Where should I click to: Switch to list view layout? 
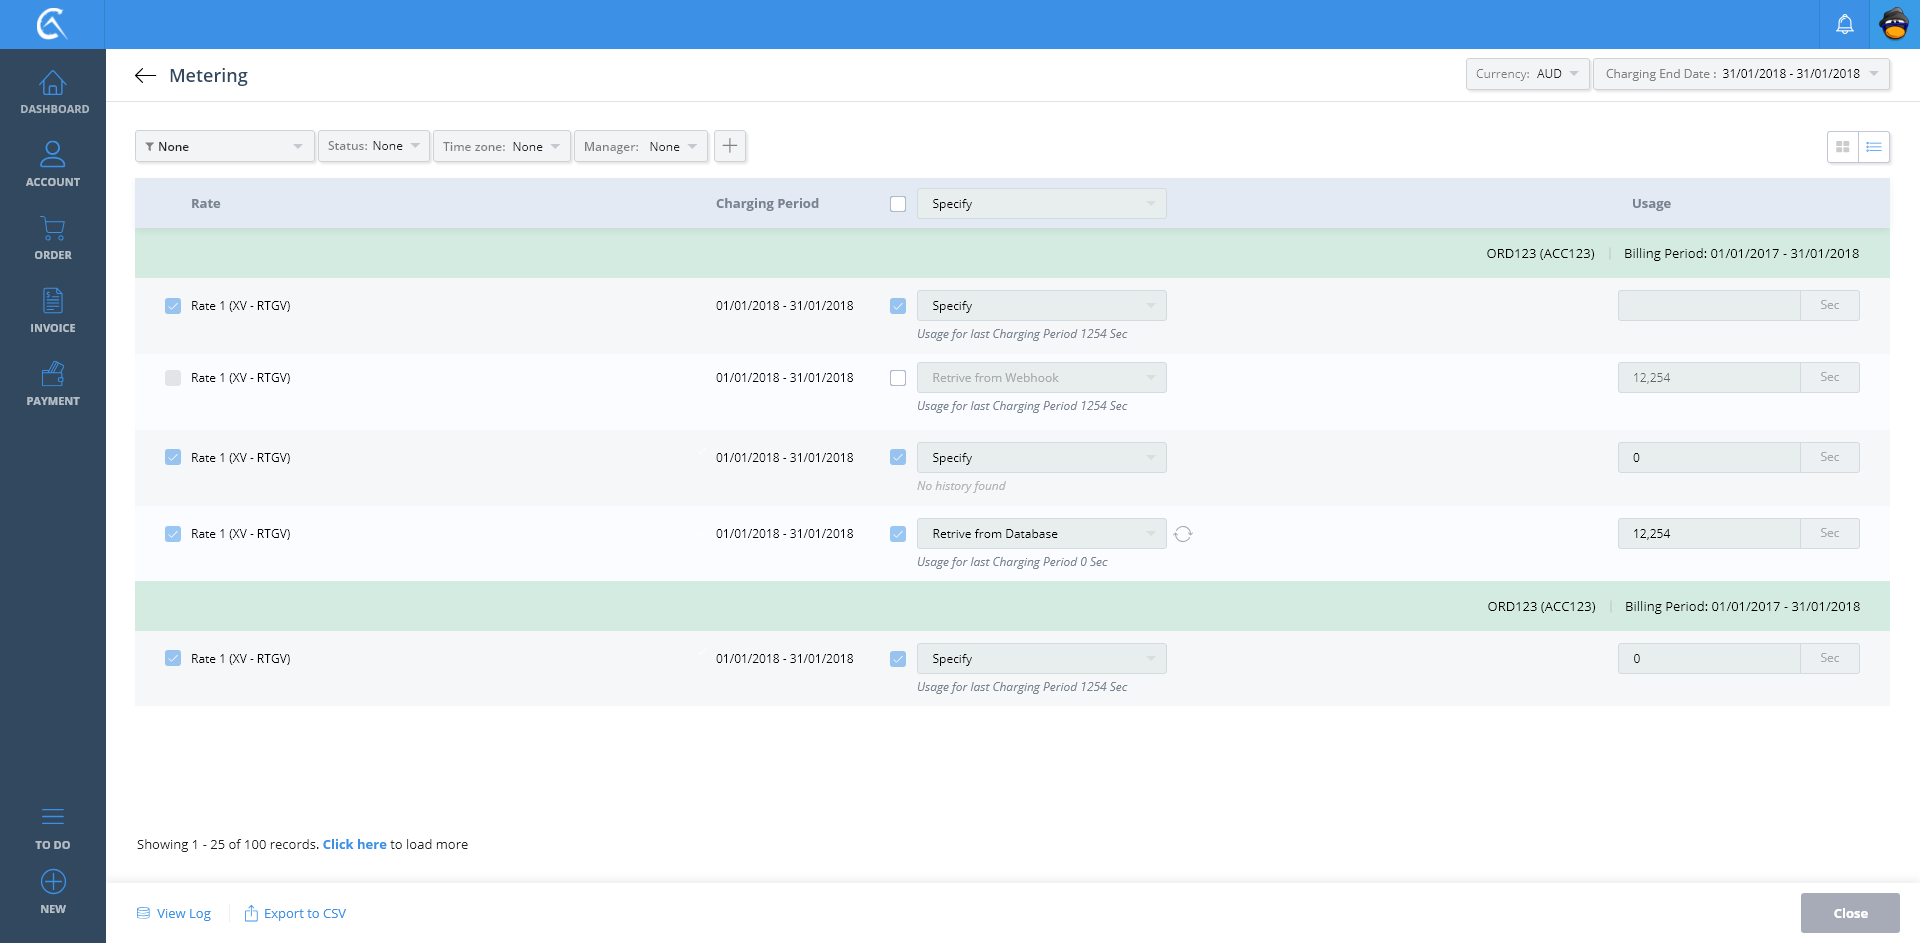(x=1874, y=147)
